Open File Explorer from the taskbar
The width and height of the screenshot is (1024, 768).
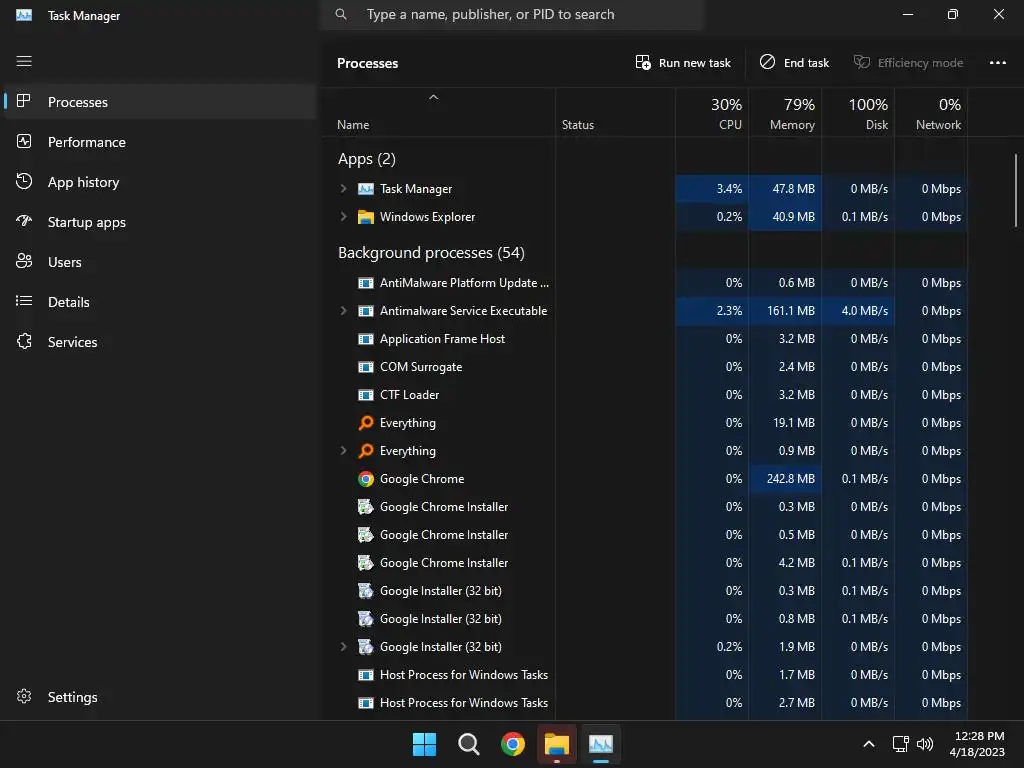(557, 744)
